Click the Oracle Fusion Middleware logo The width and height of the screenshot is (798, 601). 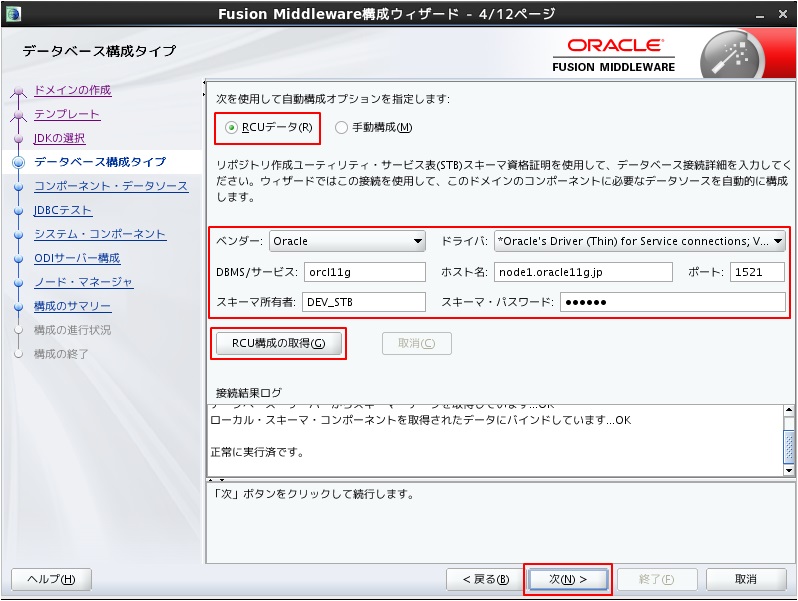614,56
